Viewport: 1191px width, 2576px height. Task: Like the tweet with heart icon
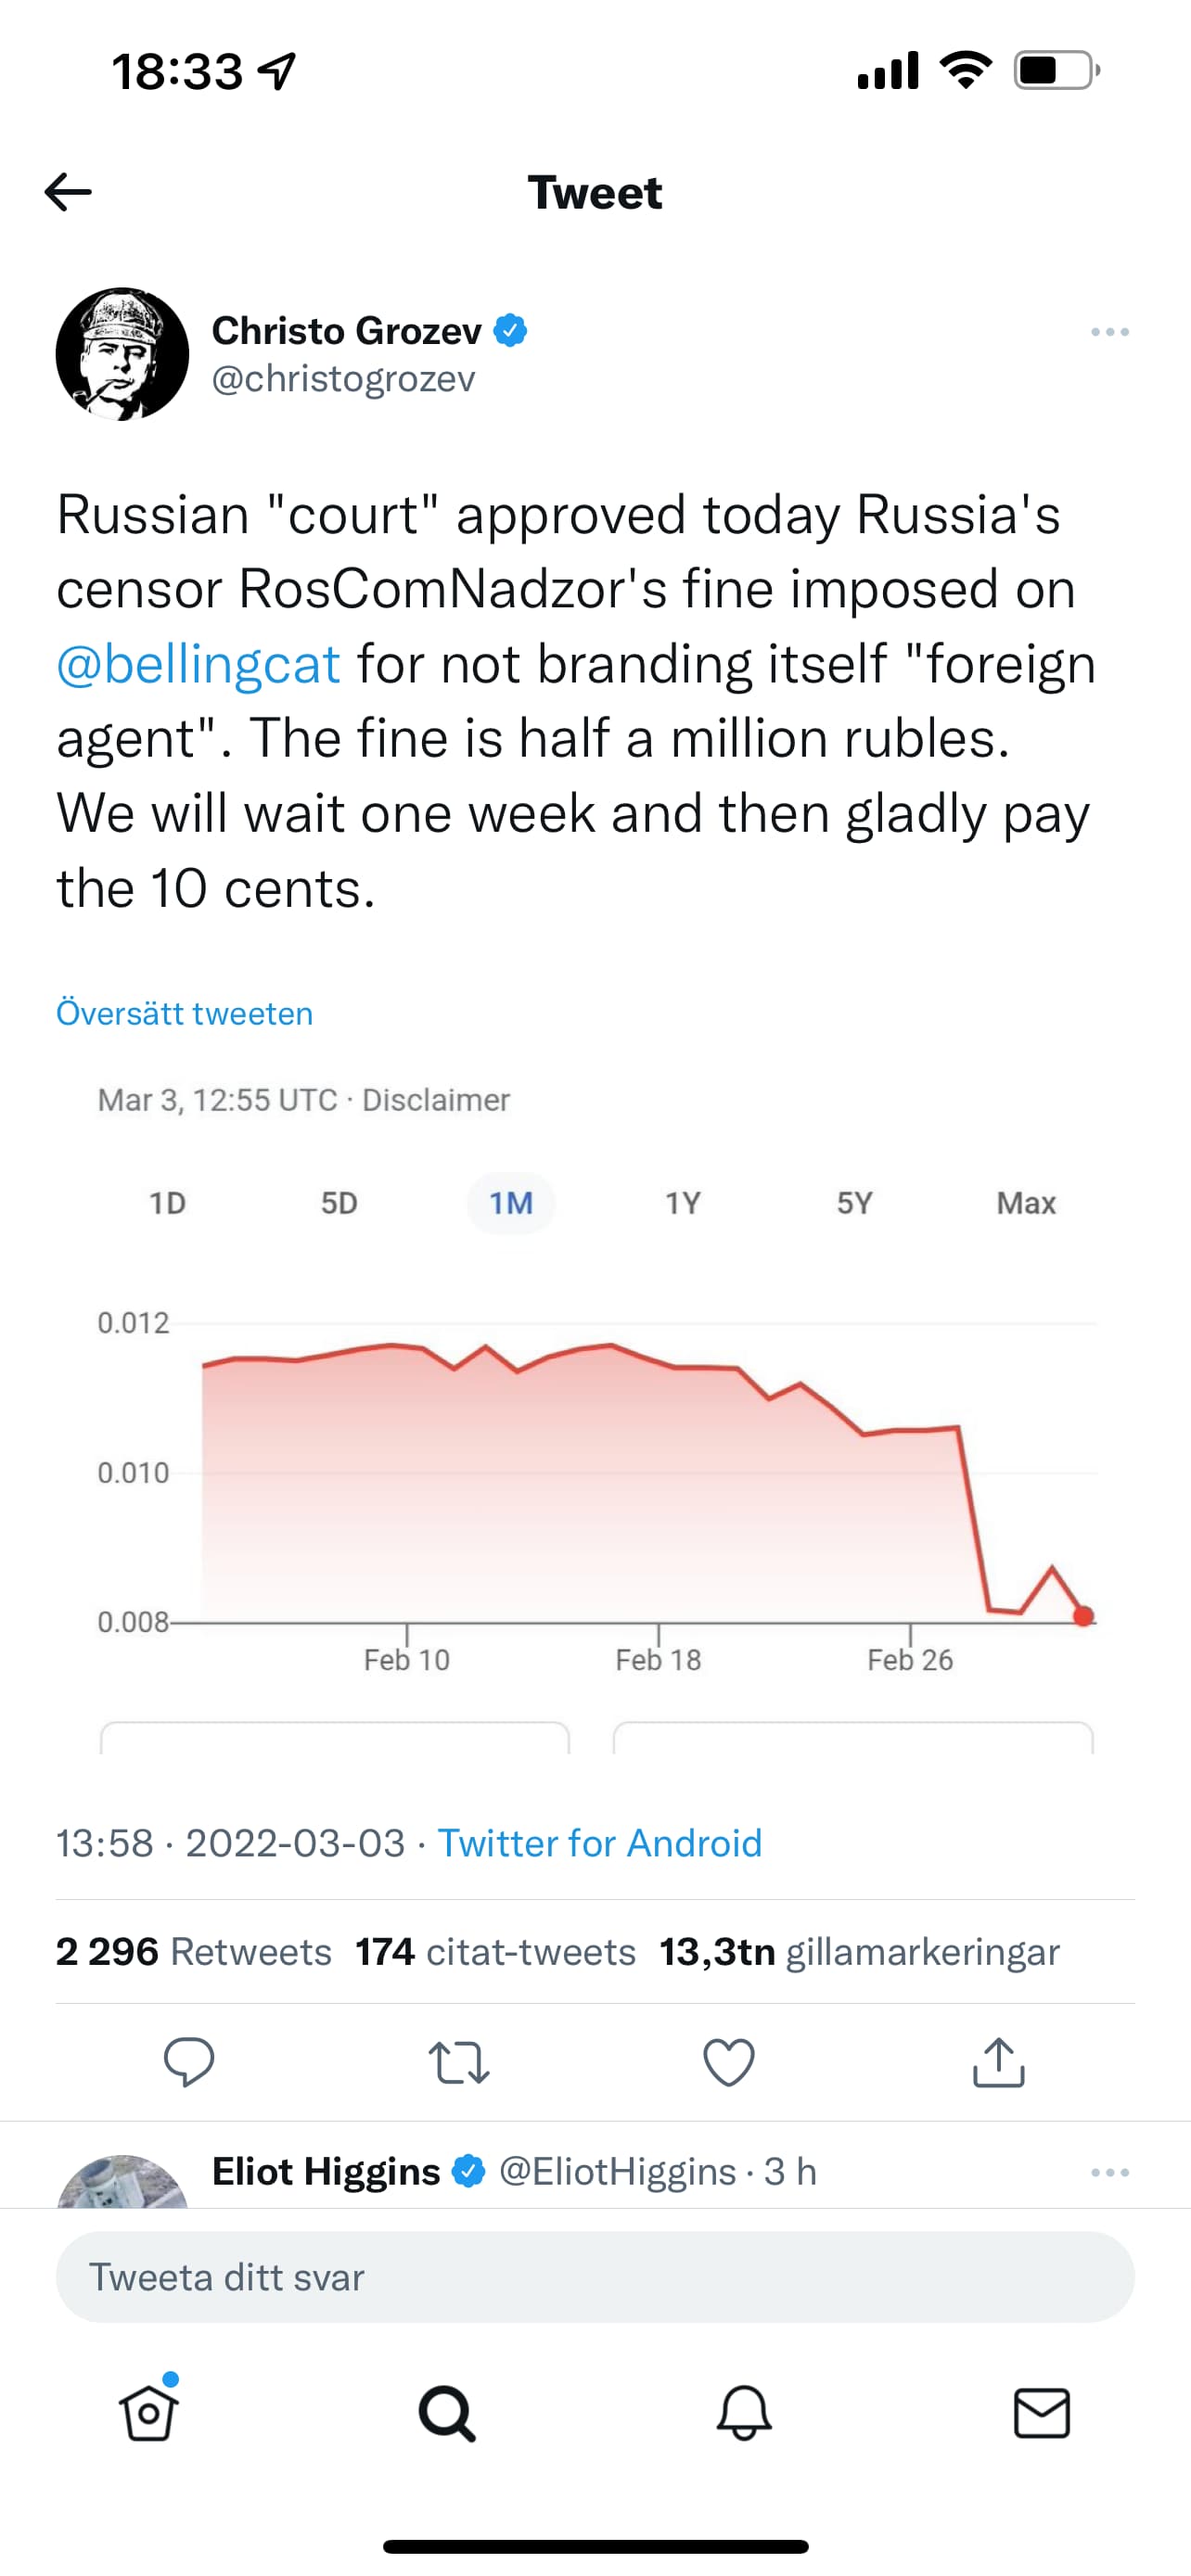click(729, 2062)
